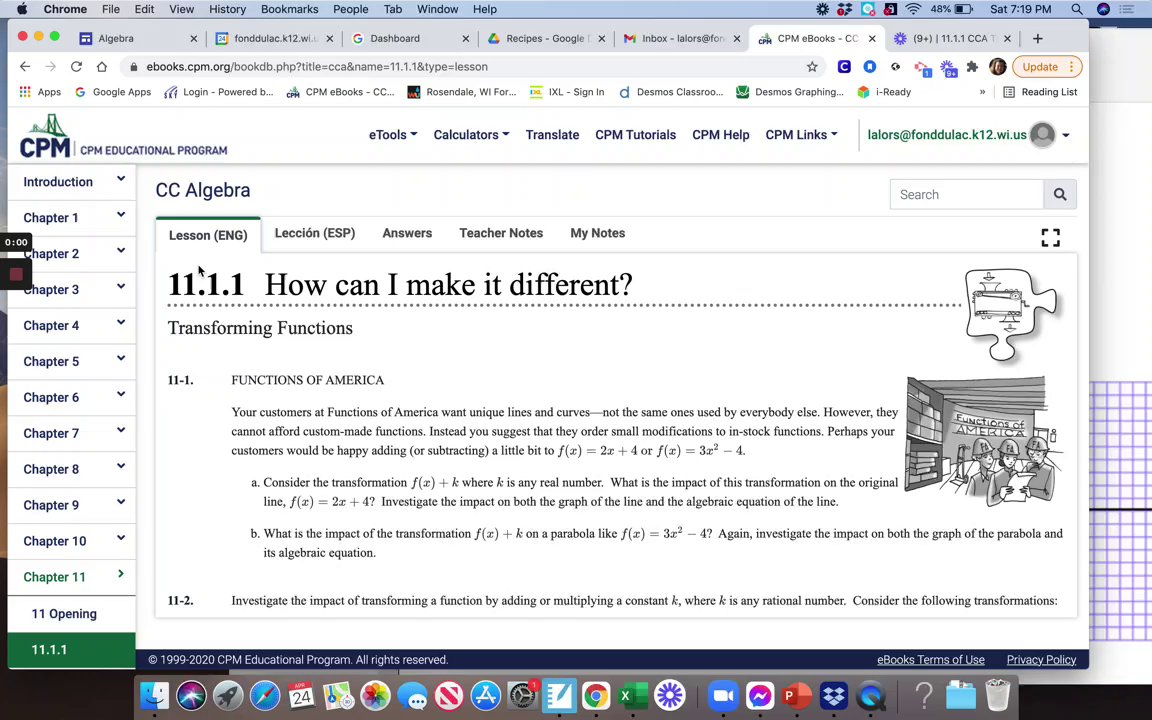
Task: Open the History menu in menu bar
Action: [227, 9]
